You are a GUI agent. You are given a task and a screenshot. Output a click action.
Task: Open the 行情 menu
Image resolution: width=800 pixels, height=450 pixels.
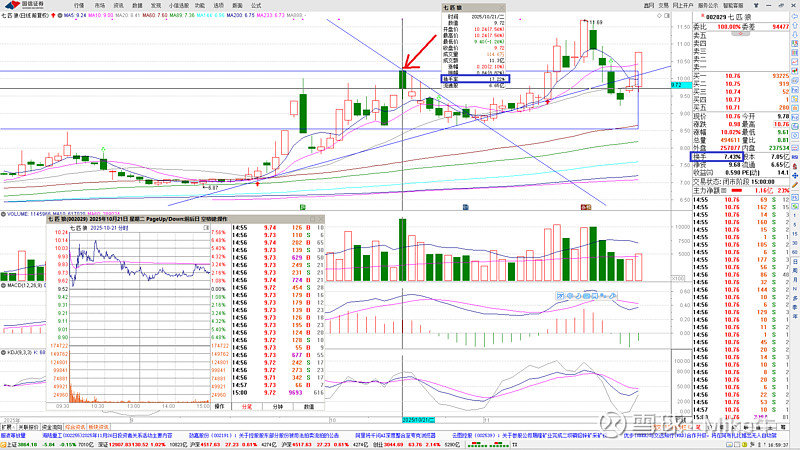coord(79,5)
